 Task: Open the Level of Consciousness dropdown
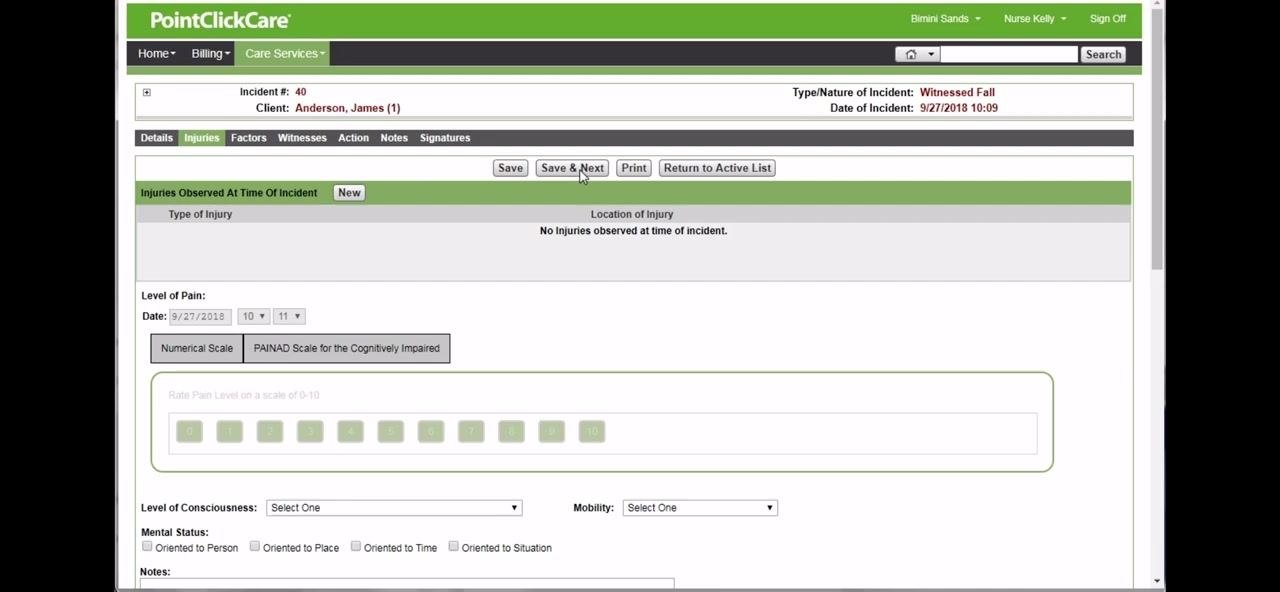pyautogui.click(x=394, y=508)
